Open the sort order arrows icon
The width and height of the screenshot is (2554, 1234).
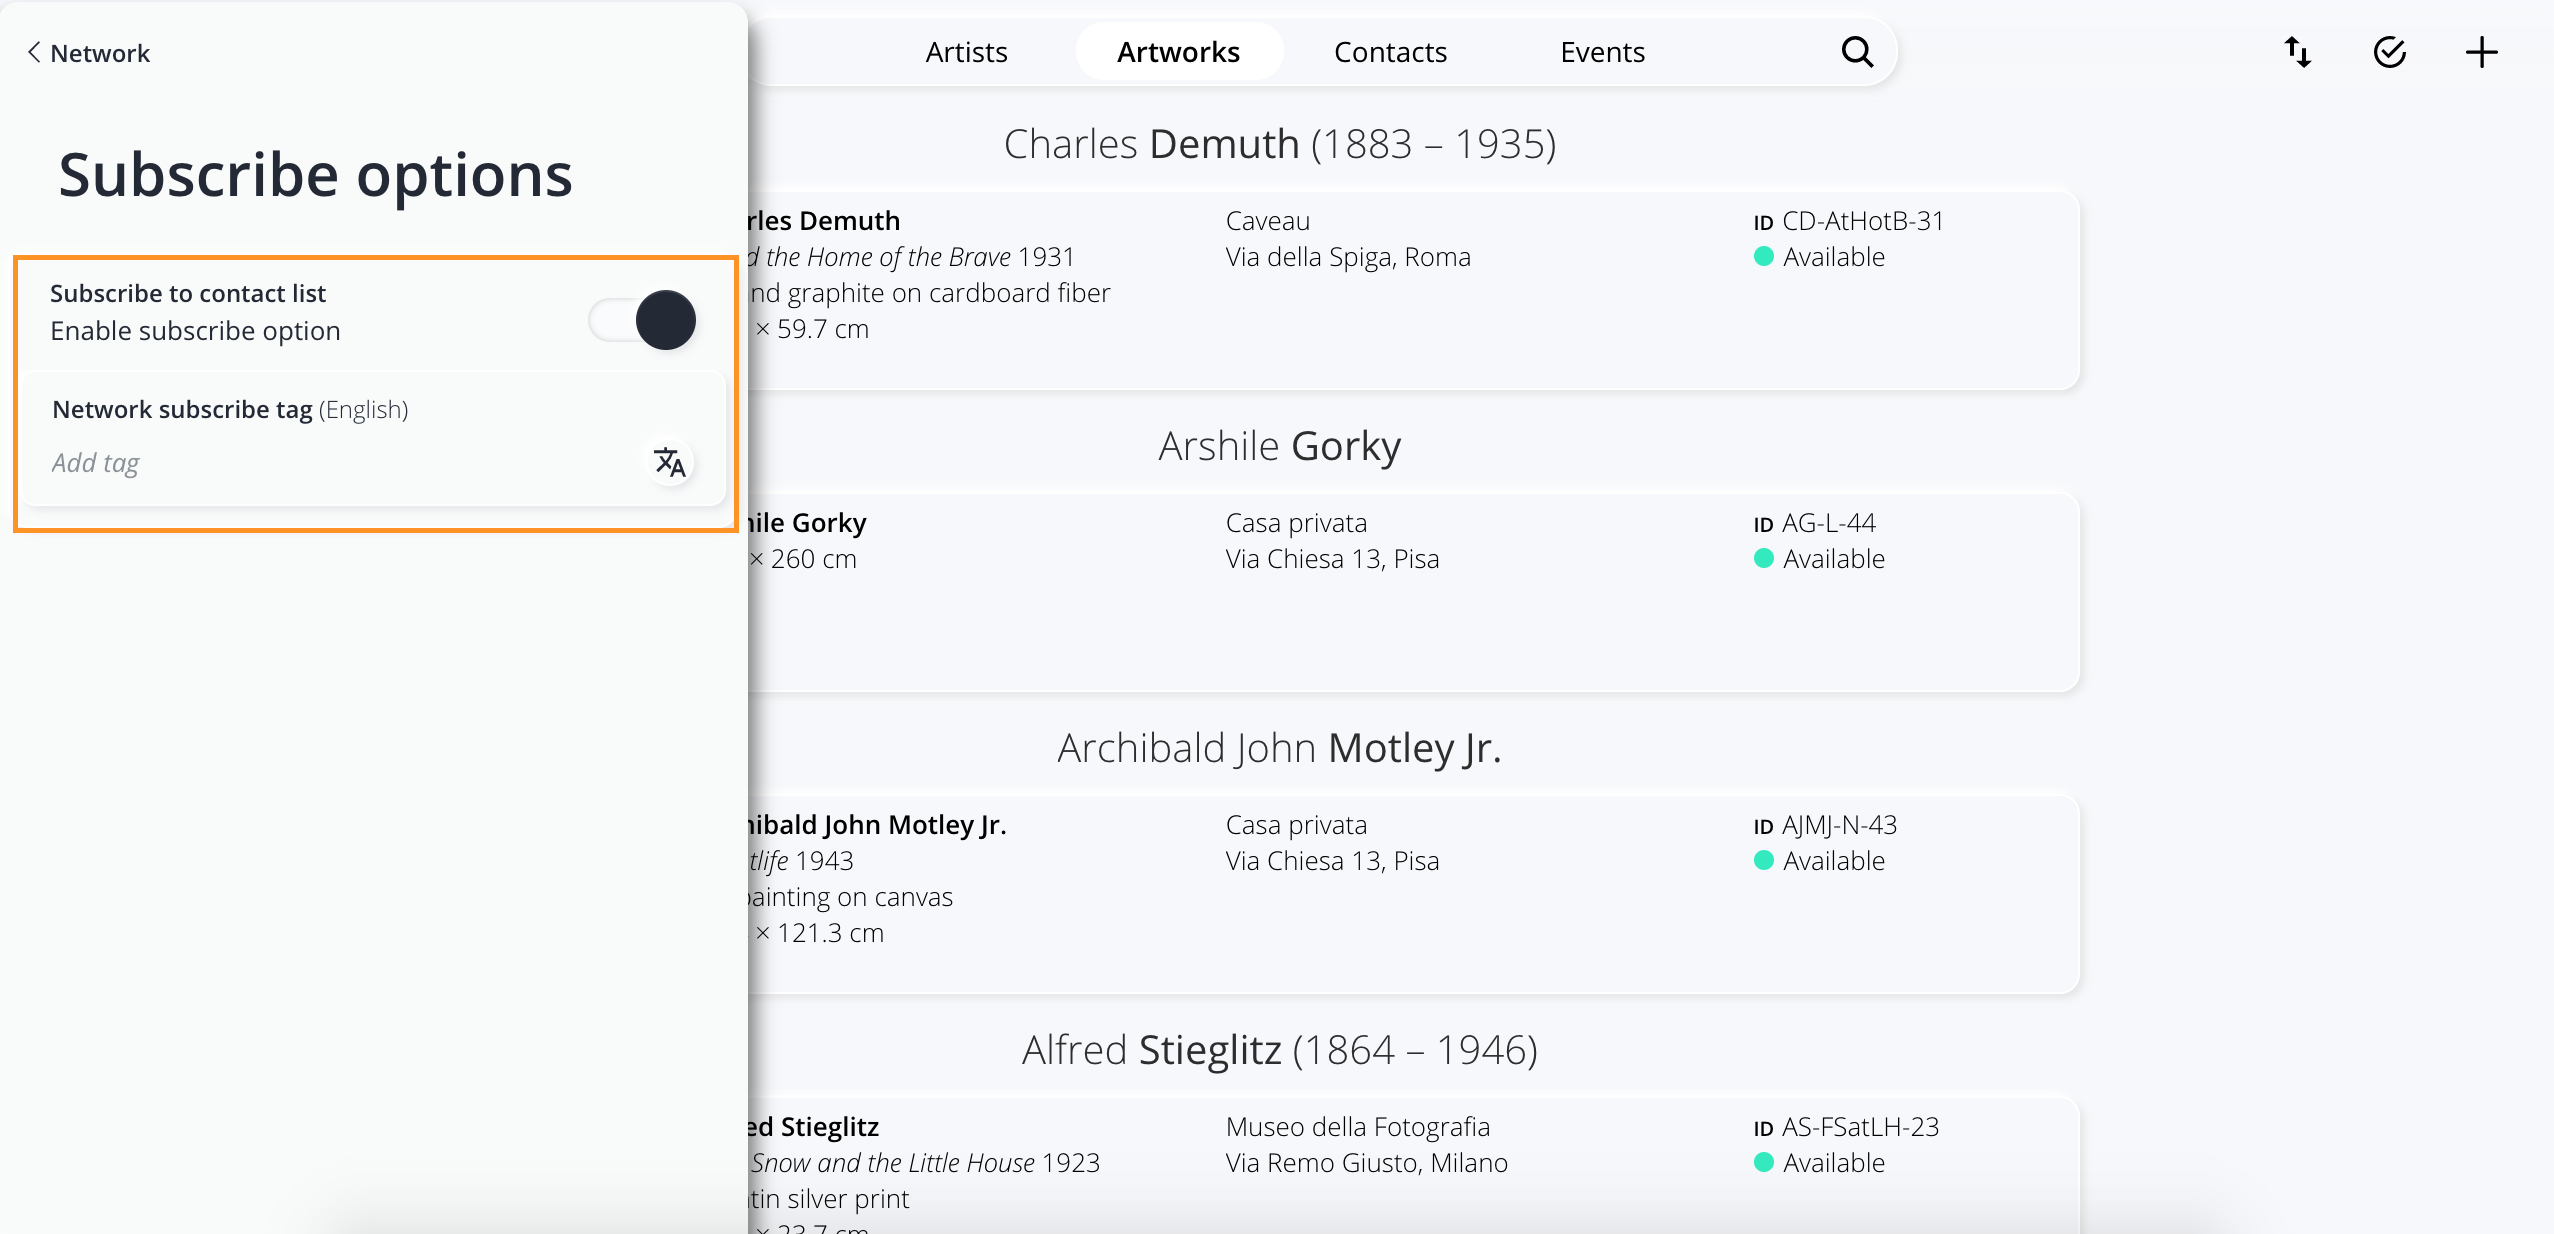[2298, 52]
